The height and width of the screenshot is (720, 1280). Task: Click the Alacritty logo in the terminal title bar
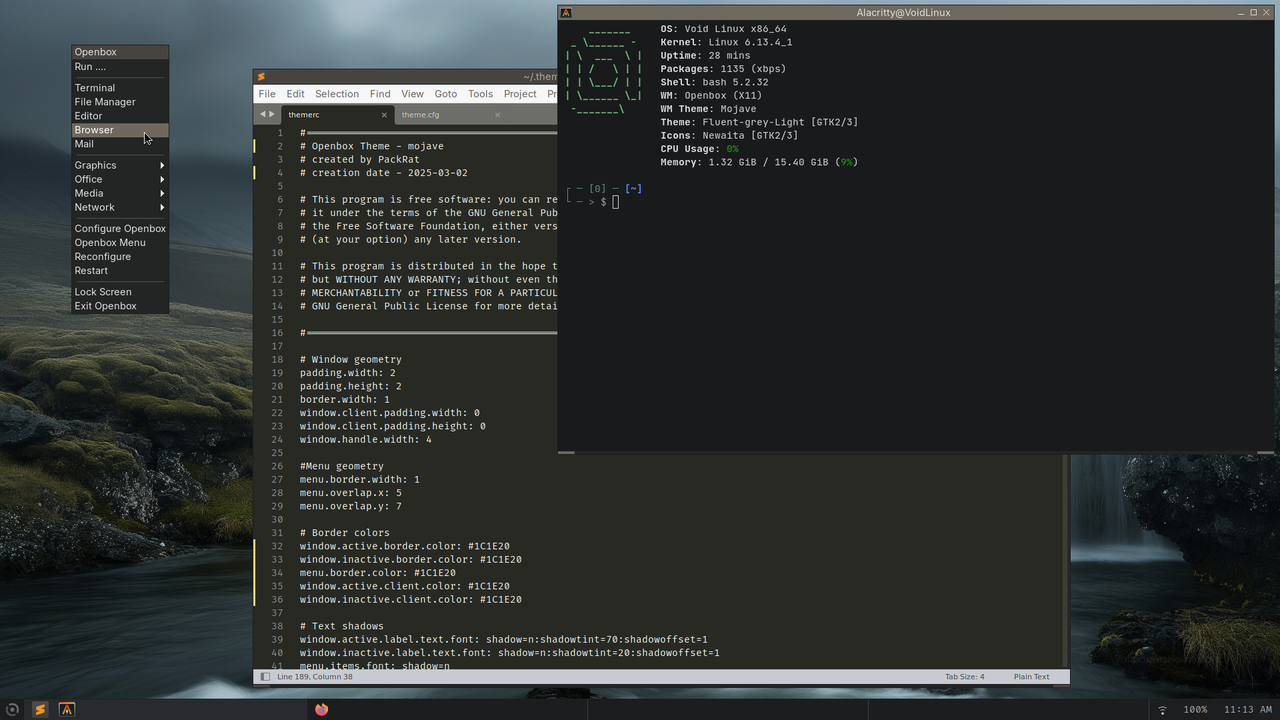pos(566,13)
